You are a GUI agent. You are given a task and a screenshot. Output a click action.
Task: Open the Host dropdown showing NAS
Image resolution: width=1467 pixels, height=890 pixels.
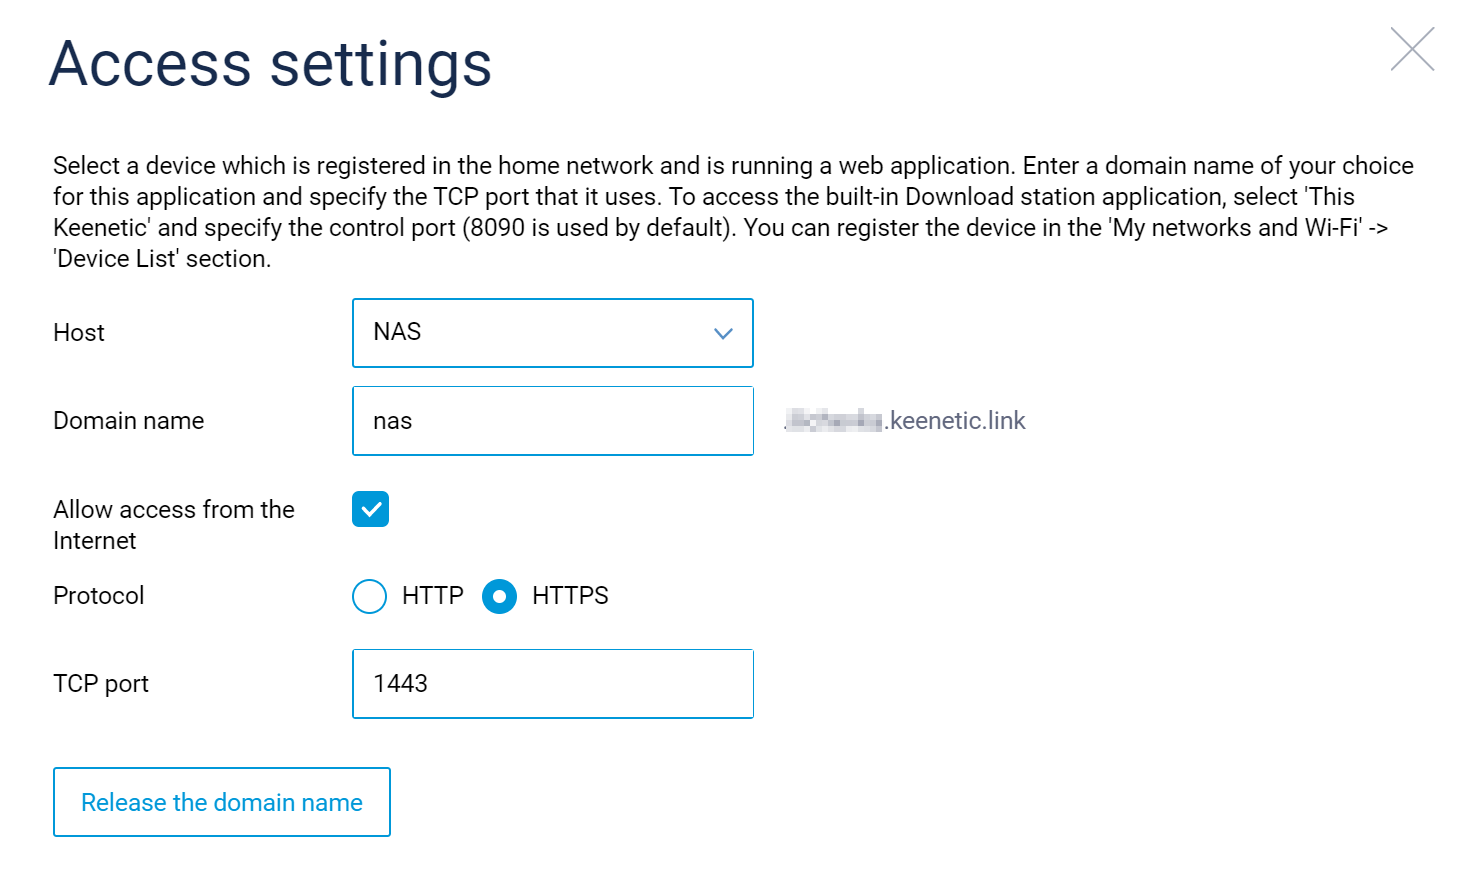(x=552, y=333)
